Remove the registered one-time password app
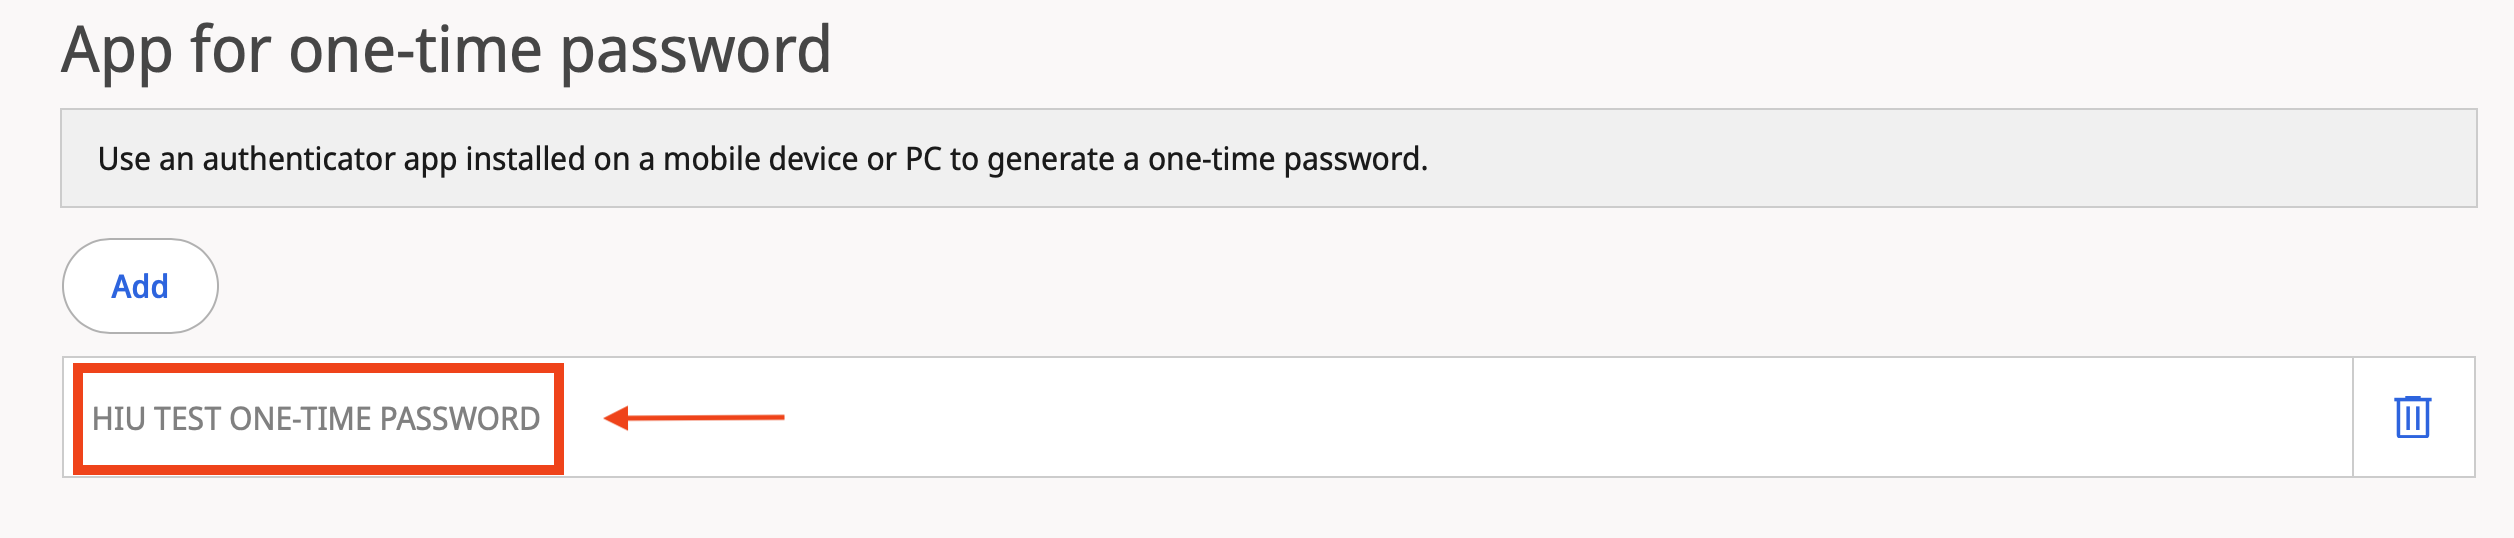 [x=2412, y=417]
